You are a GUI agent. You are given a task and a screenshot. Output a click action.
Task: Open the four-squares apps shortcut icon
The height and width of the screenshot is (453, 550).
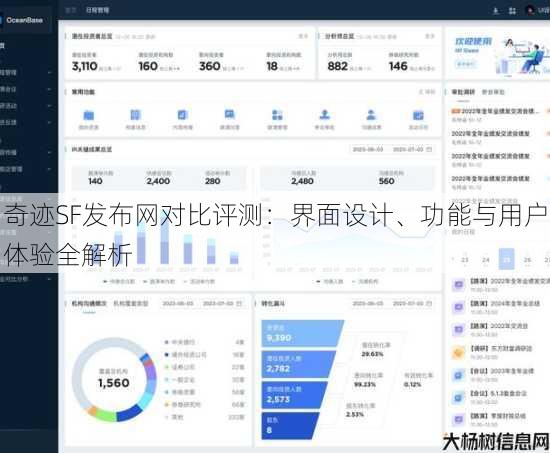[277, 115]
